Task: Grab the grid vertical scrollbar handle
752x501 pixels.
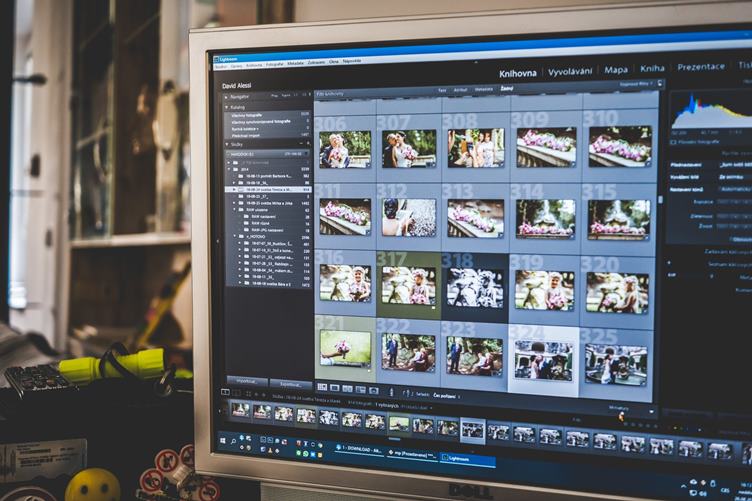Action: point(660,199)
